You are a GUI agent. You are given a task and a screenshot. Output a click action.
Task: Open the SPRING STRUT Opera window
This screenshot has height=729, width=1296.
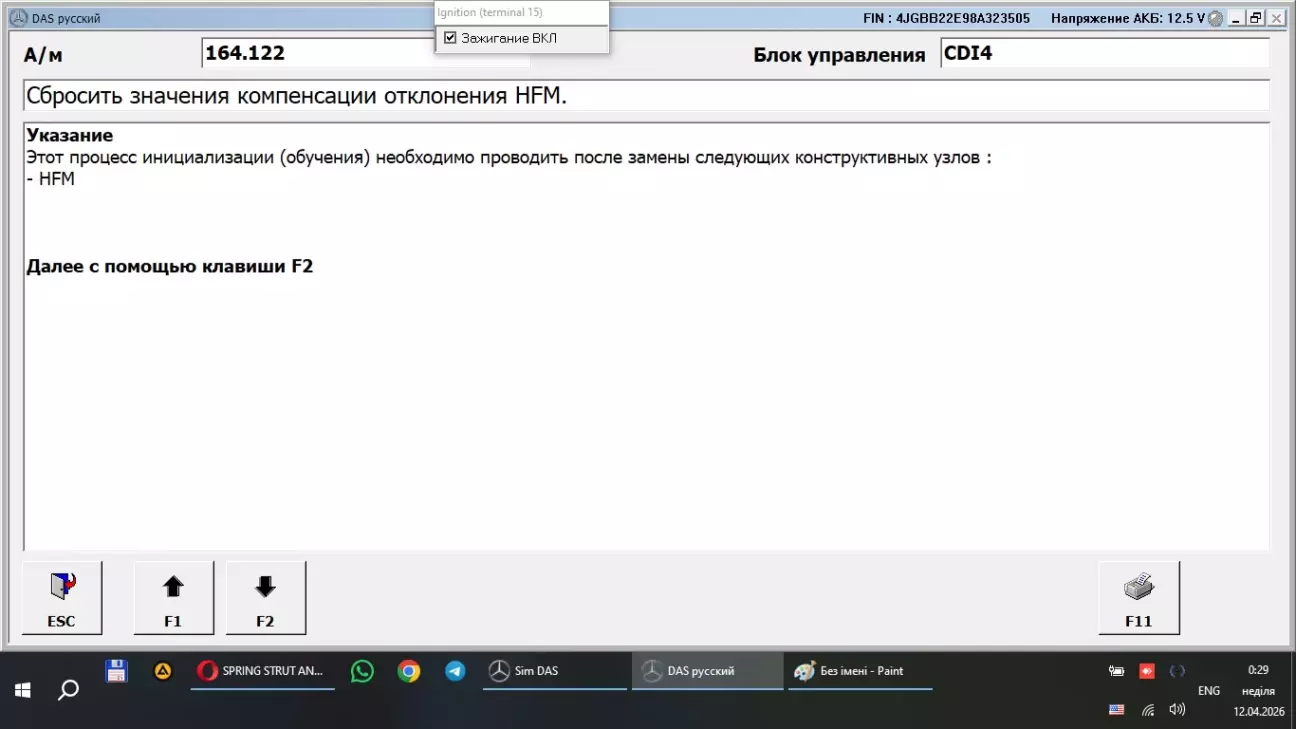click(x=262, y=671)
